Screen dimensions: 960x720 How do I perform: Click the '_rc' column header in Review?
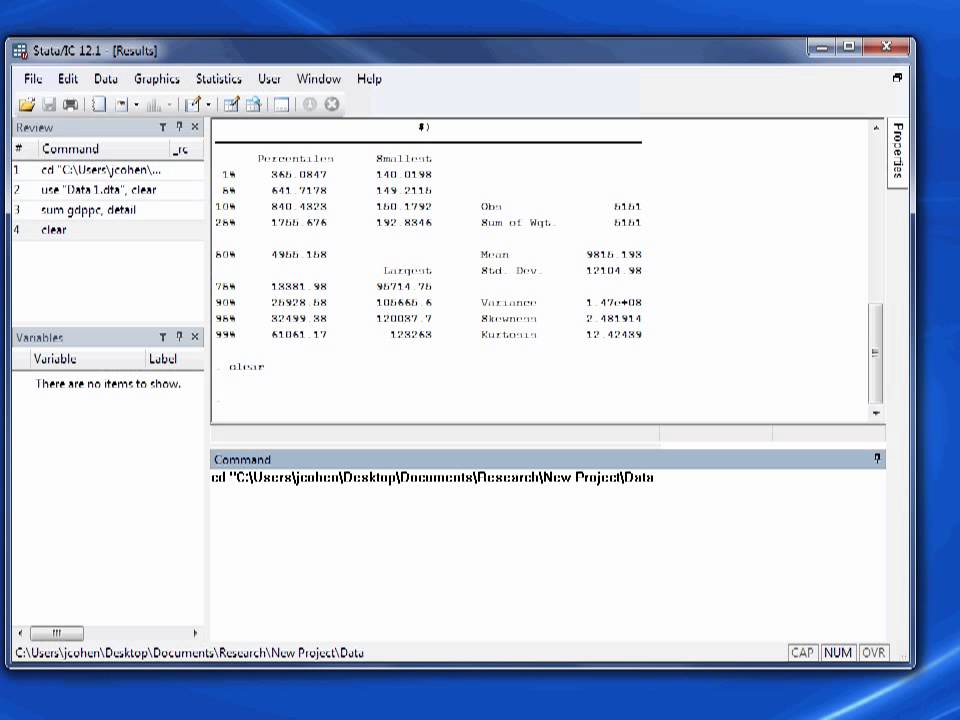tap(186, 149)
